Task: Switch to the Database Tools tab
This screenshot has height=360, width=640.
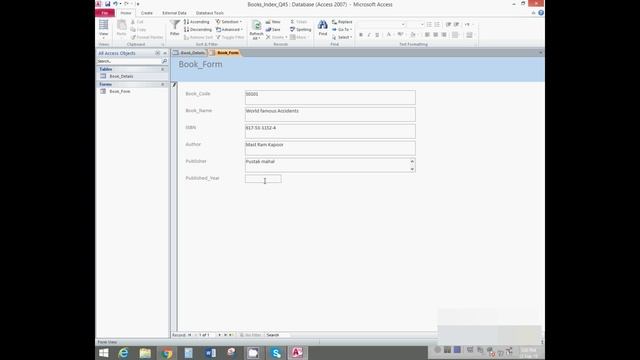Action: [210, 13]
